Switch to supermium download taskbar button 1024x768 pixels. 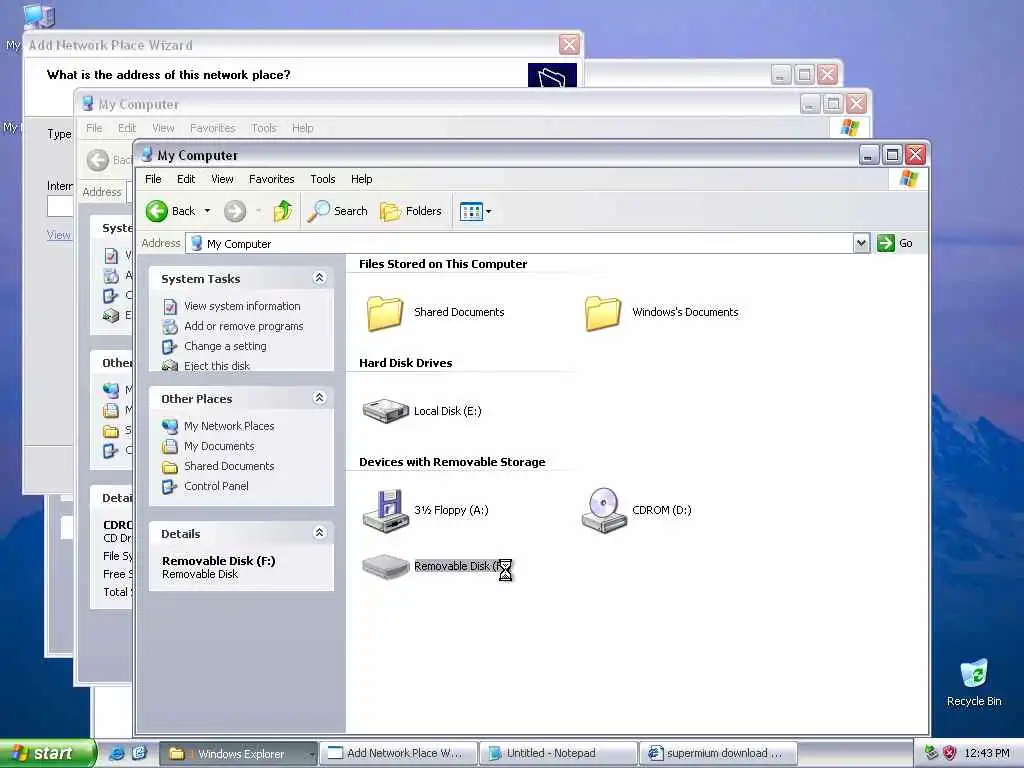coord(718,754)
